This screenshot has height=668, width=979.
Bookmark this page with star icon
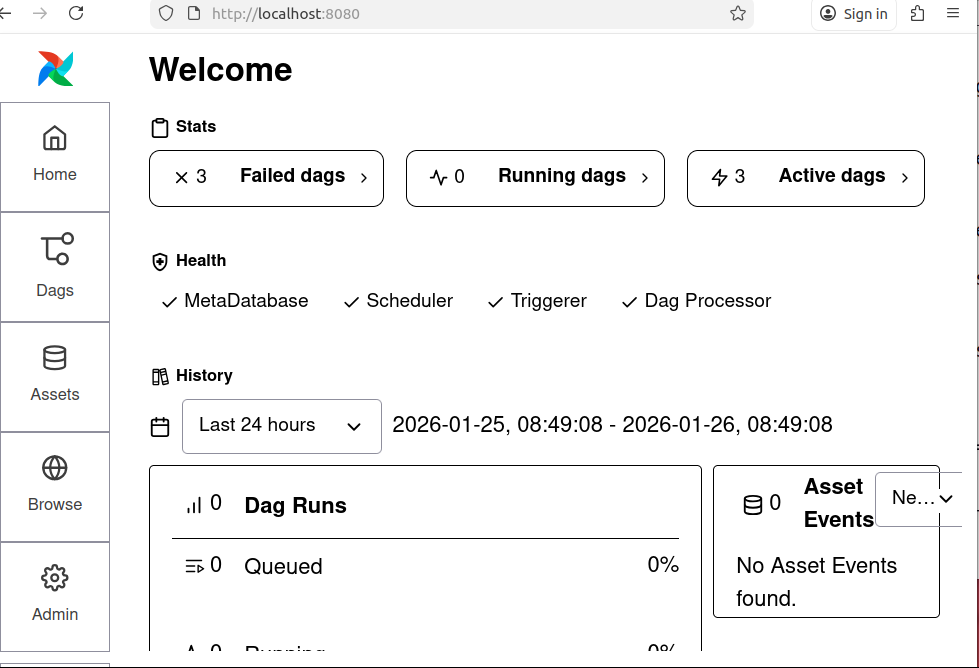(738, 14)
